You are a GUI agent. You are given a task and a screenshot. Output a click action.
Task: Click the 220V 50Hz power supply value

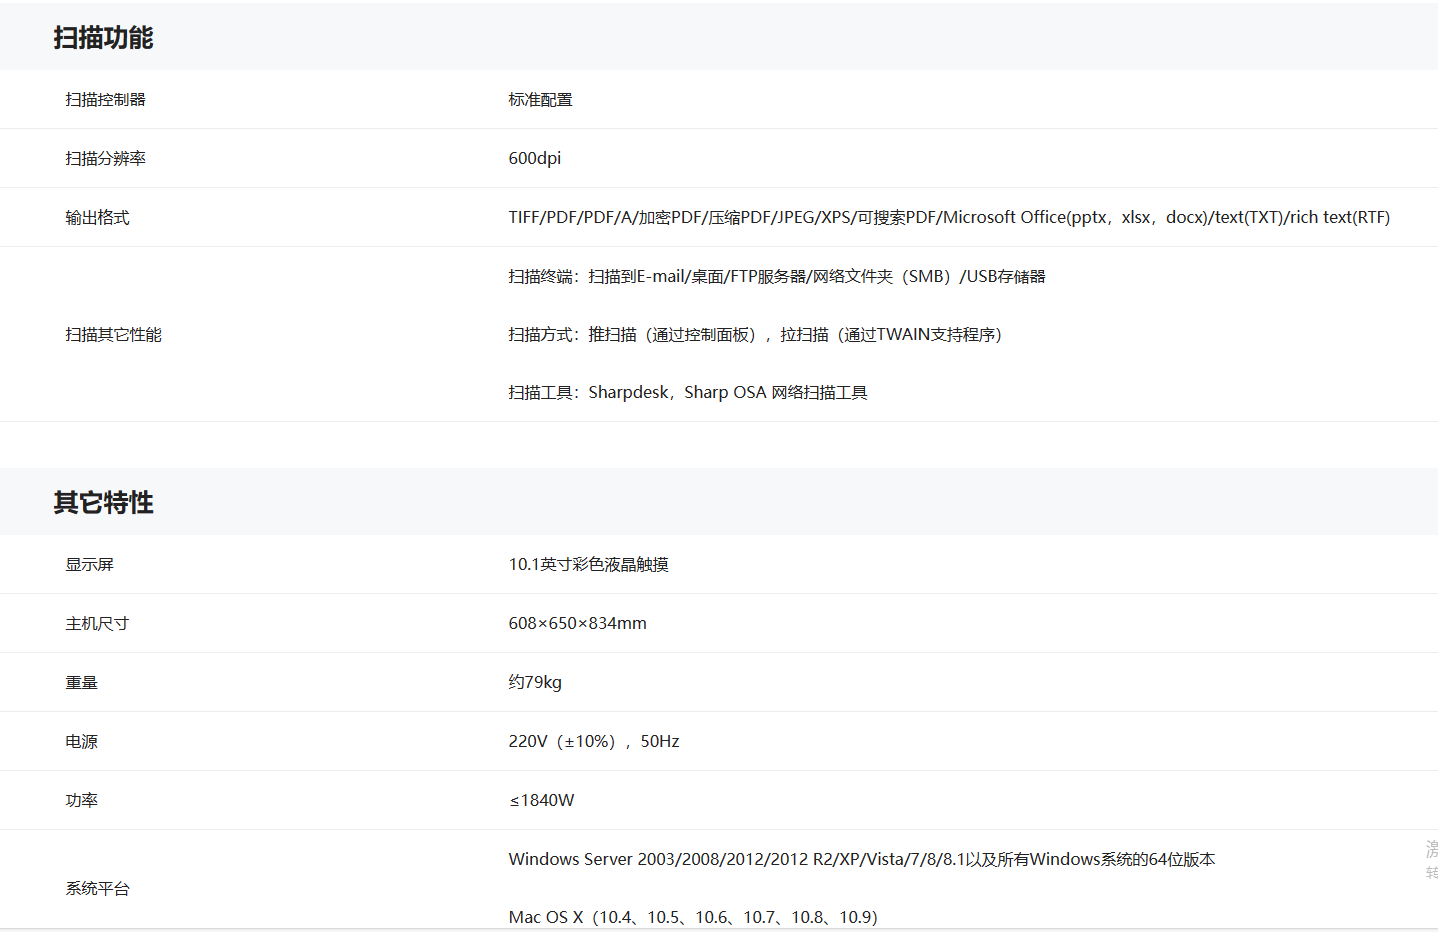tap(593, 742)
